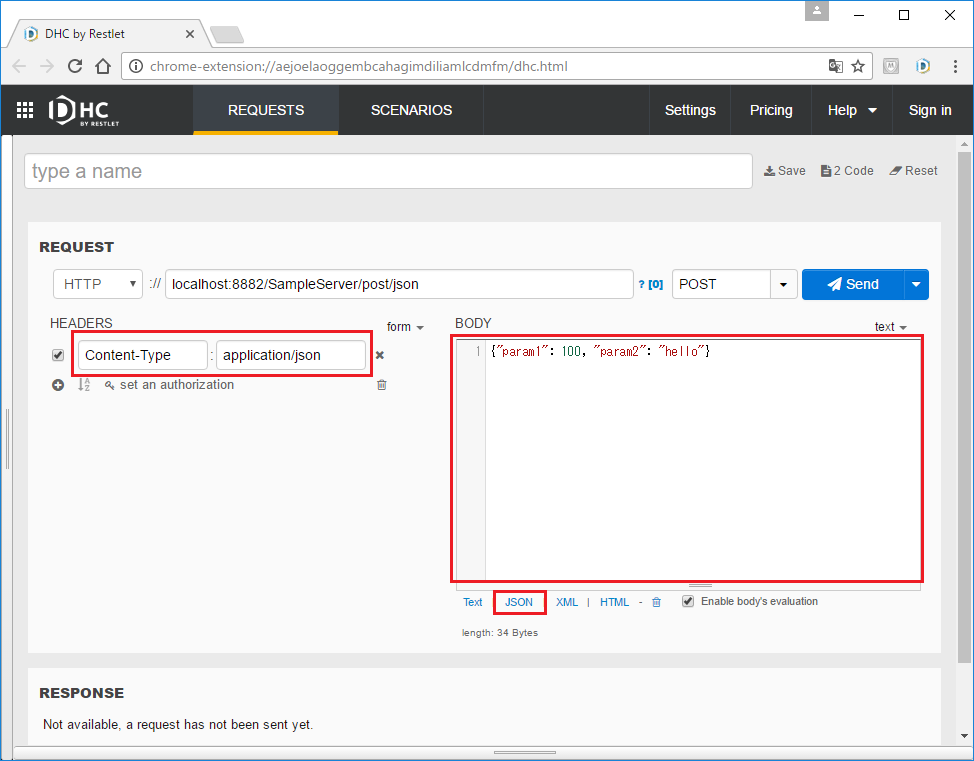Screen dimensions: 974x761
Task: Reset the request form
Action: 913,171
